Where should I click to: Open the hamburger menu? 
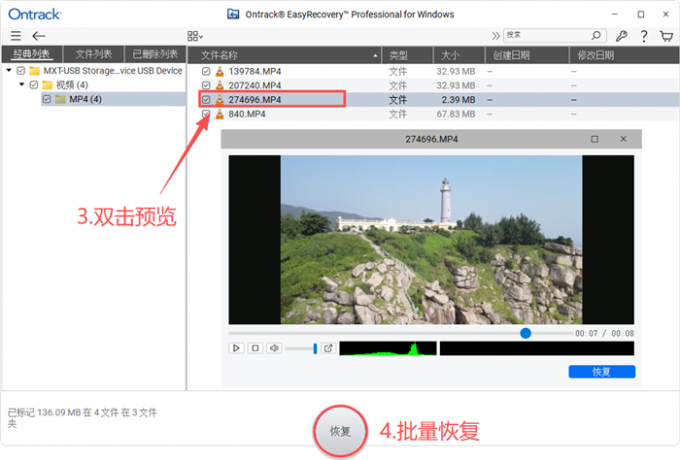coord(16,36)
